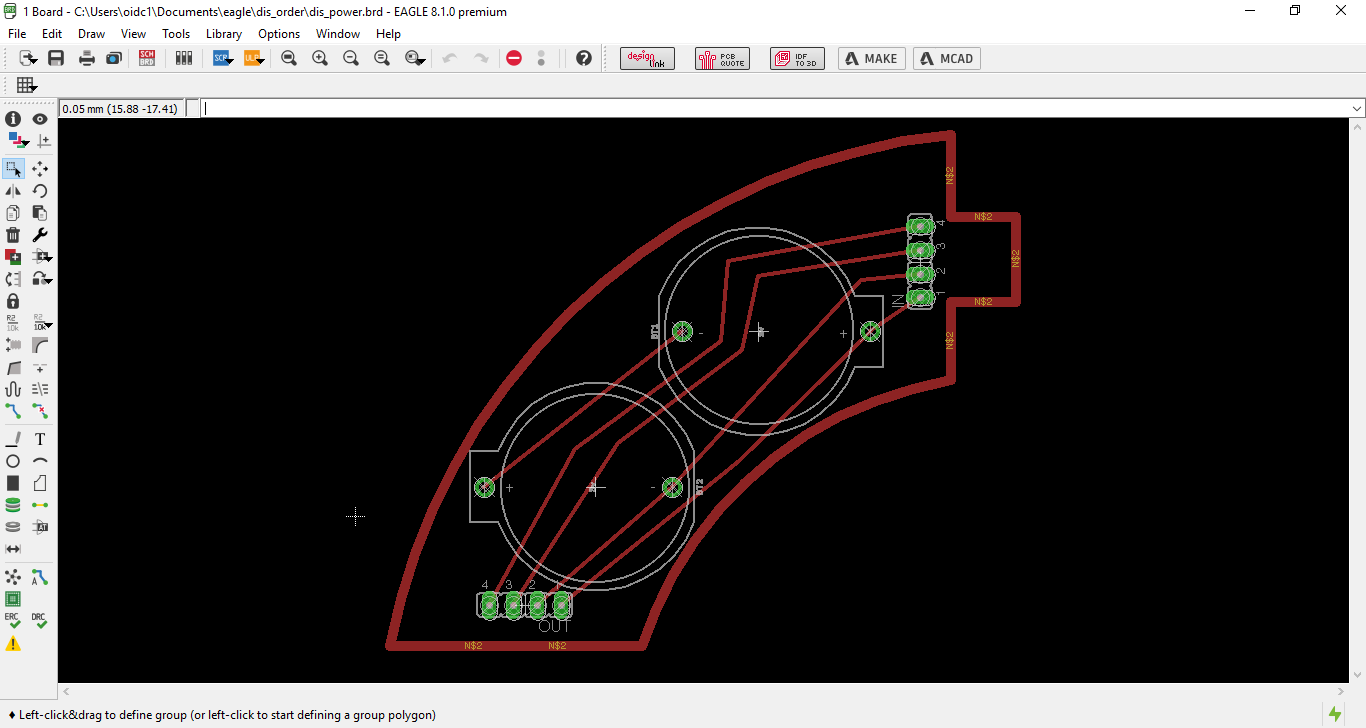The image size is (1366, 728).
Task: Select the Name tool (R2 label)
Action: pos(13,323)
